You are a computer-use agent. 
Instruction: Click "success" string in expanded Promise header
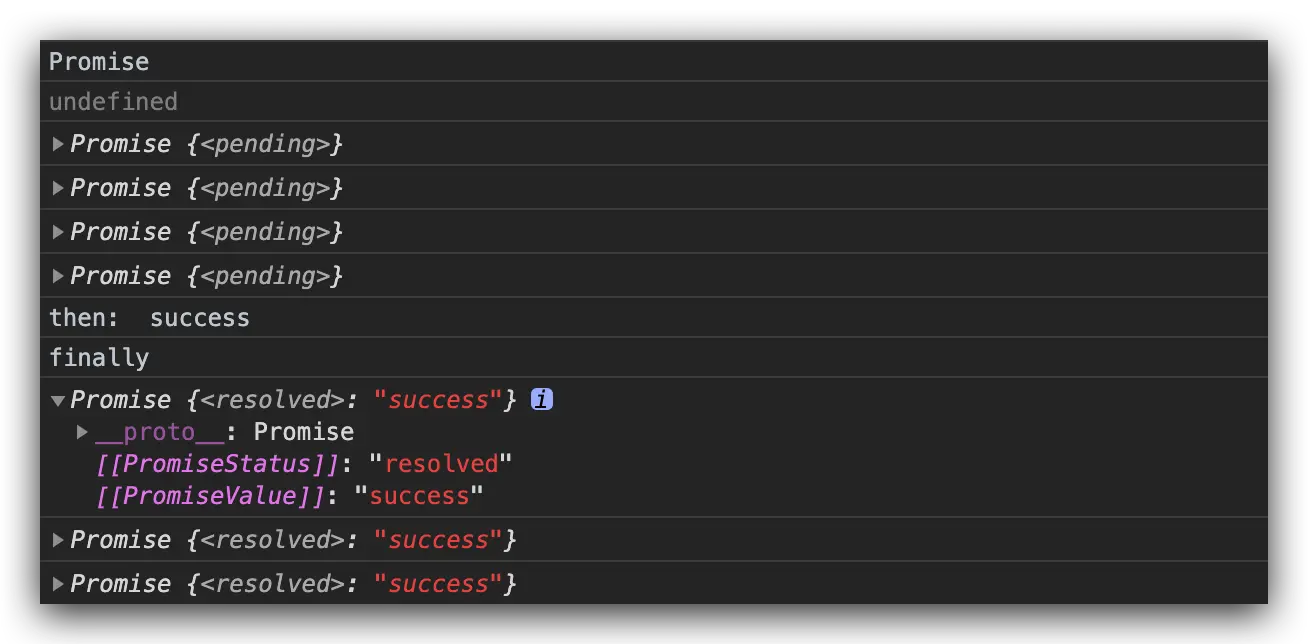[438, 400]
